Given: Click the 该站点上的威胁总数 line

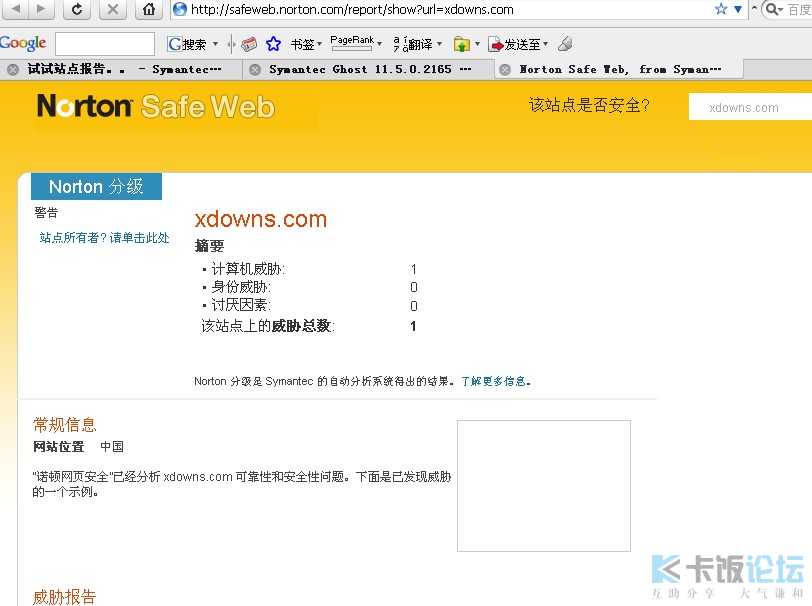Looking at the screenshot, I should point(309,326).
